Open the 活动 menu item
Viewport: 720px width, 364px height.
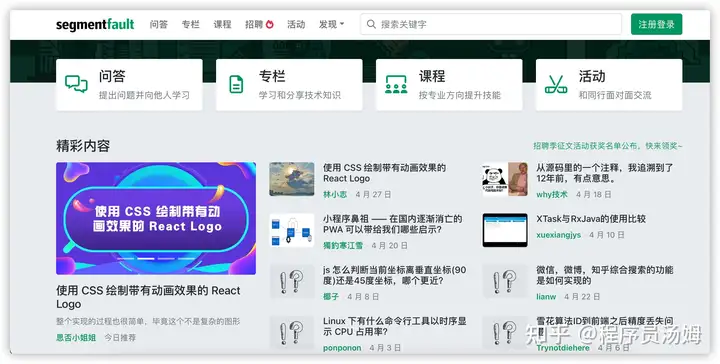pyautogui.click(x=296, y=24)
